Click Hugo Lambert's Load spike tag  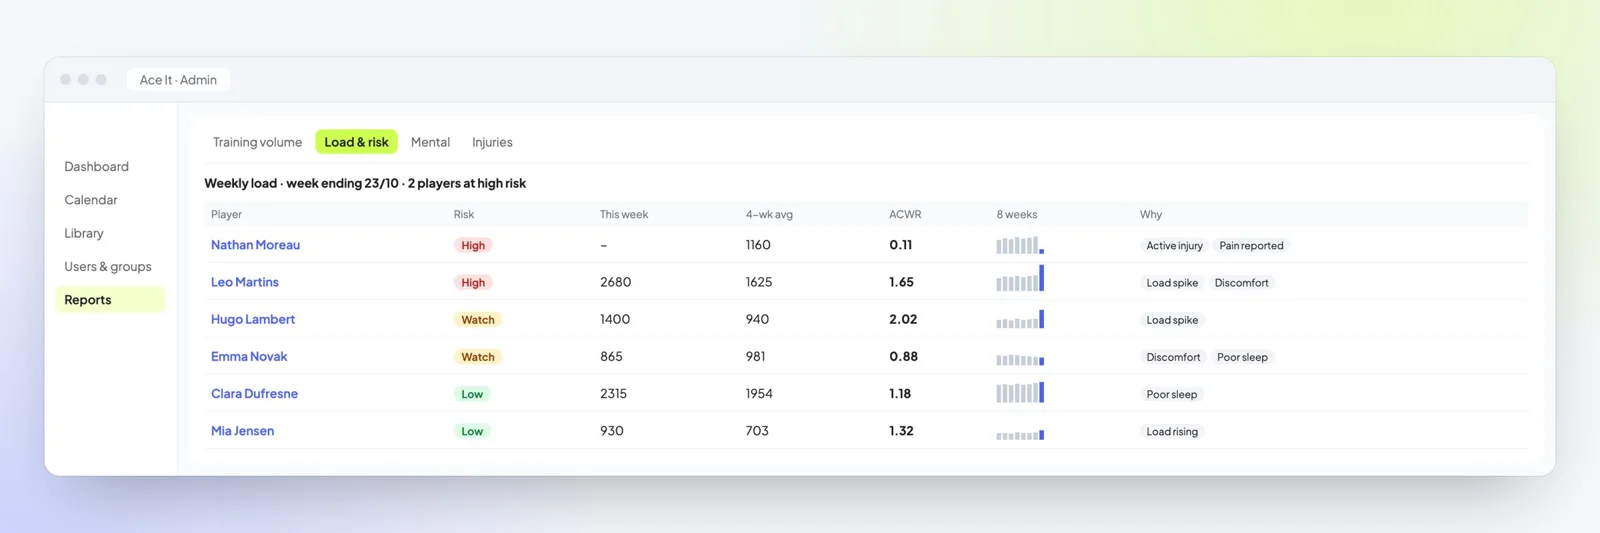click(x=1172, y=320)
